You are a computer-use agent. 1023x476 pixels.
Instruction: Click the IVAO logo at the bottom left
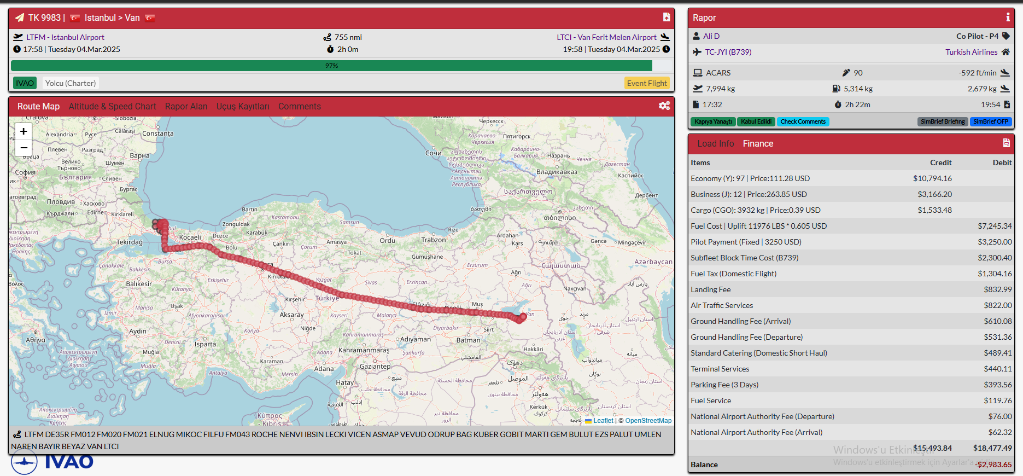point(55,461)
